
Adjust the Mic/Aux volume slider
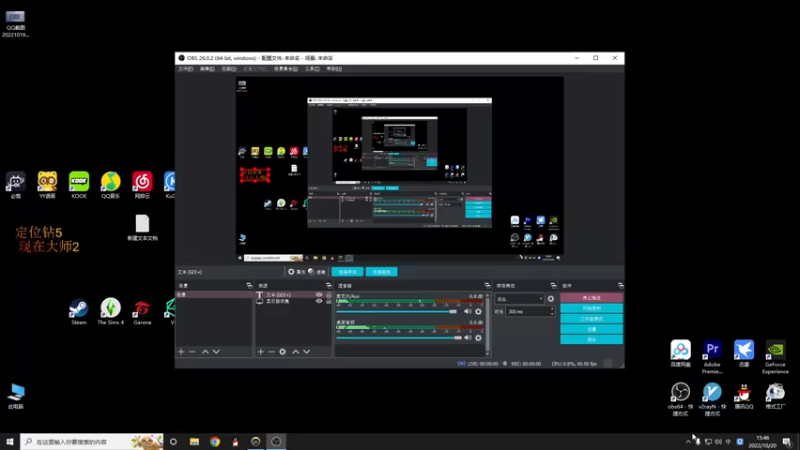coord(397,311)
